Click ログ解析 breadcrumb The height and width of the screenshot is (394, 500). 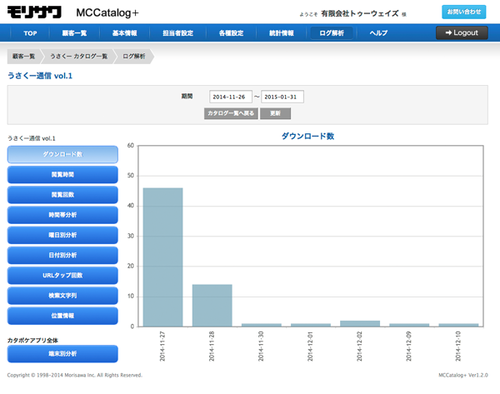tap(134, 56)
